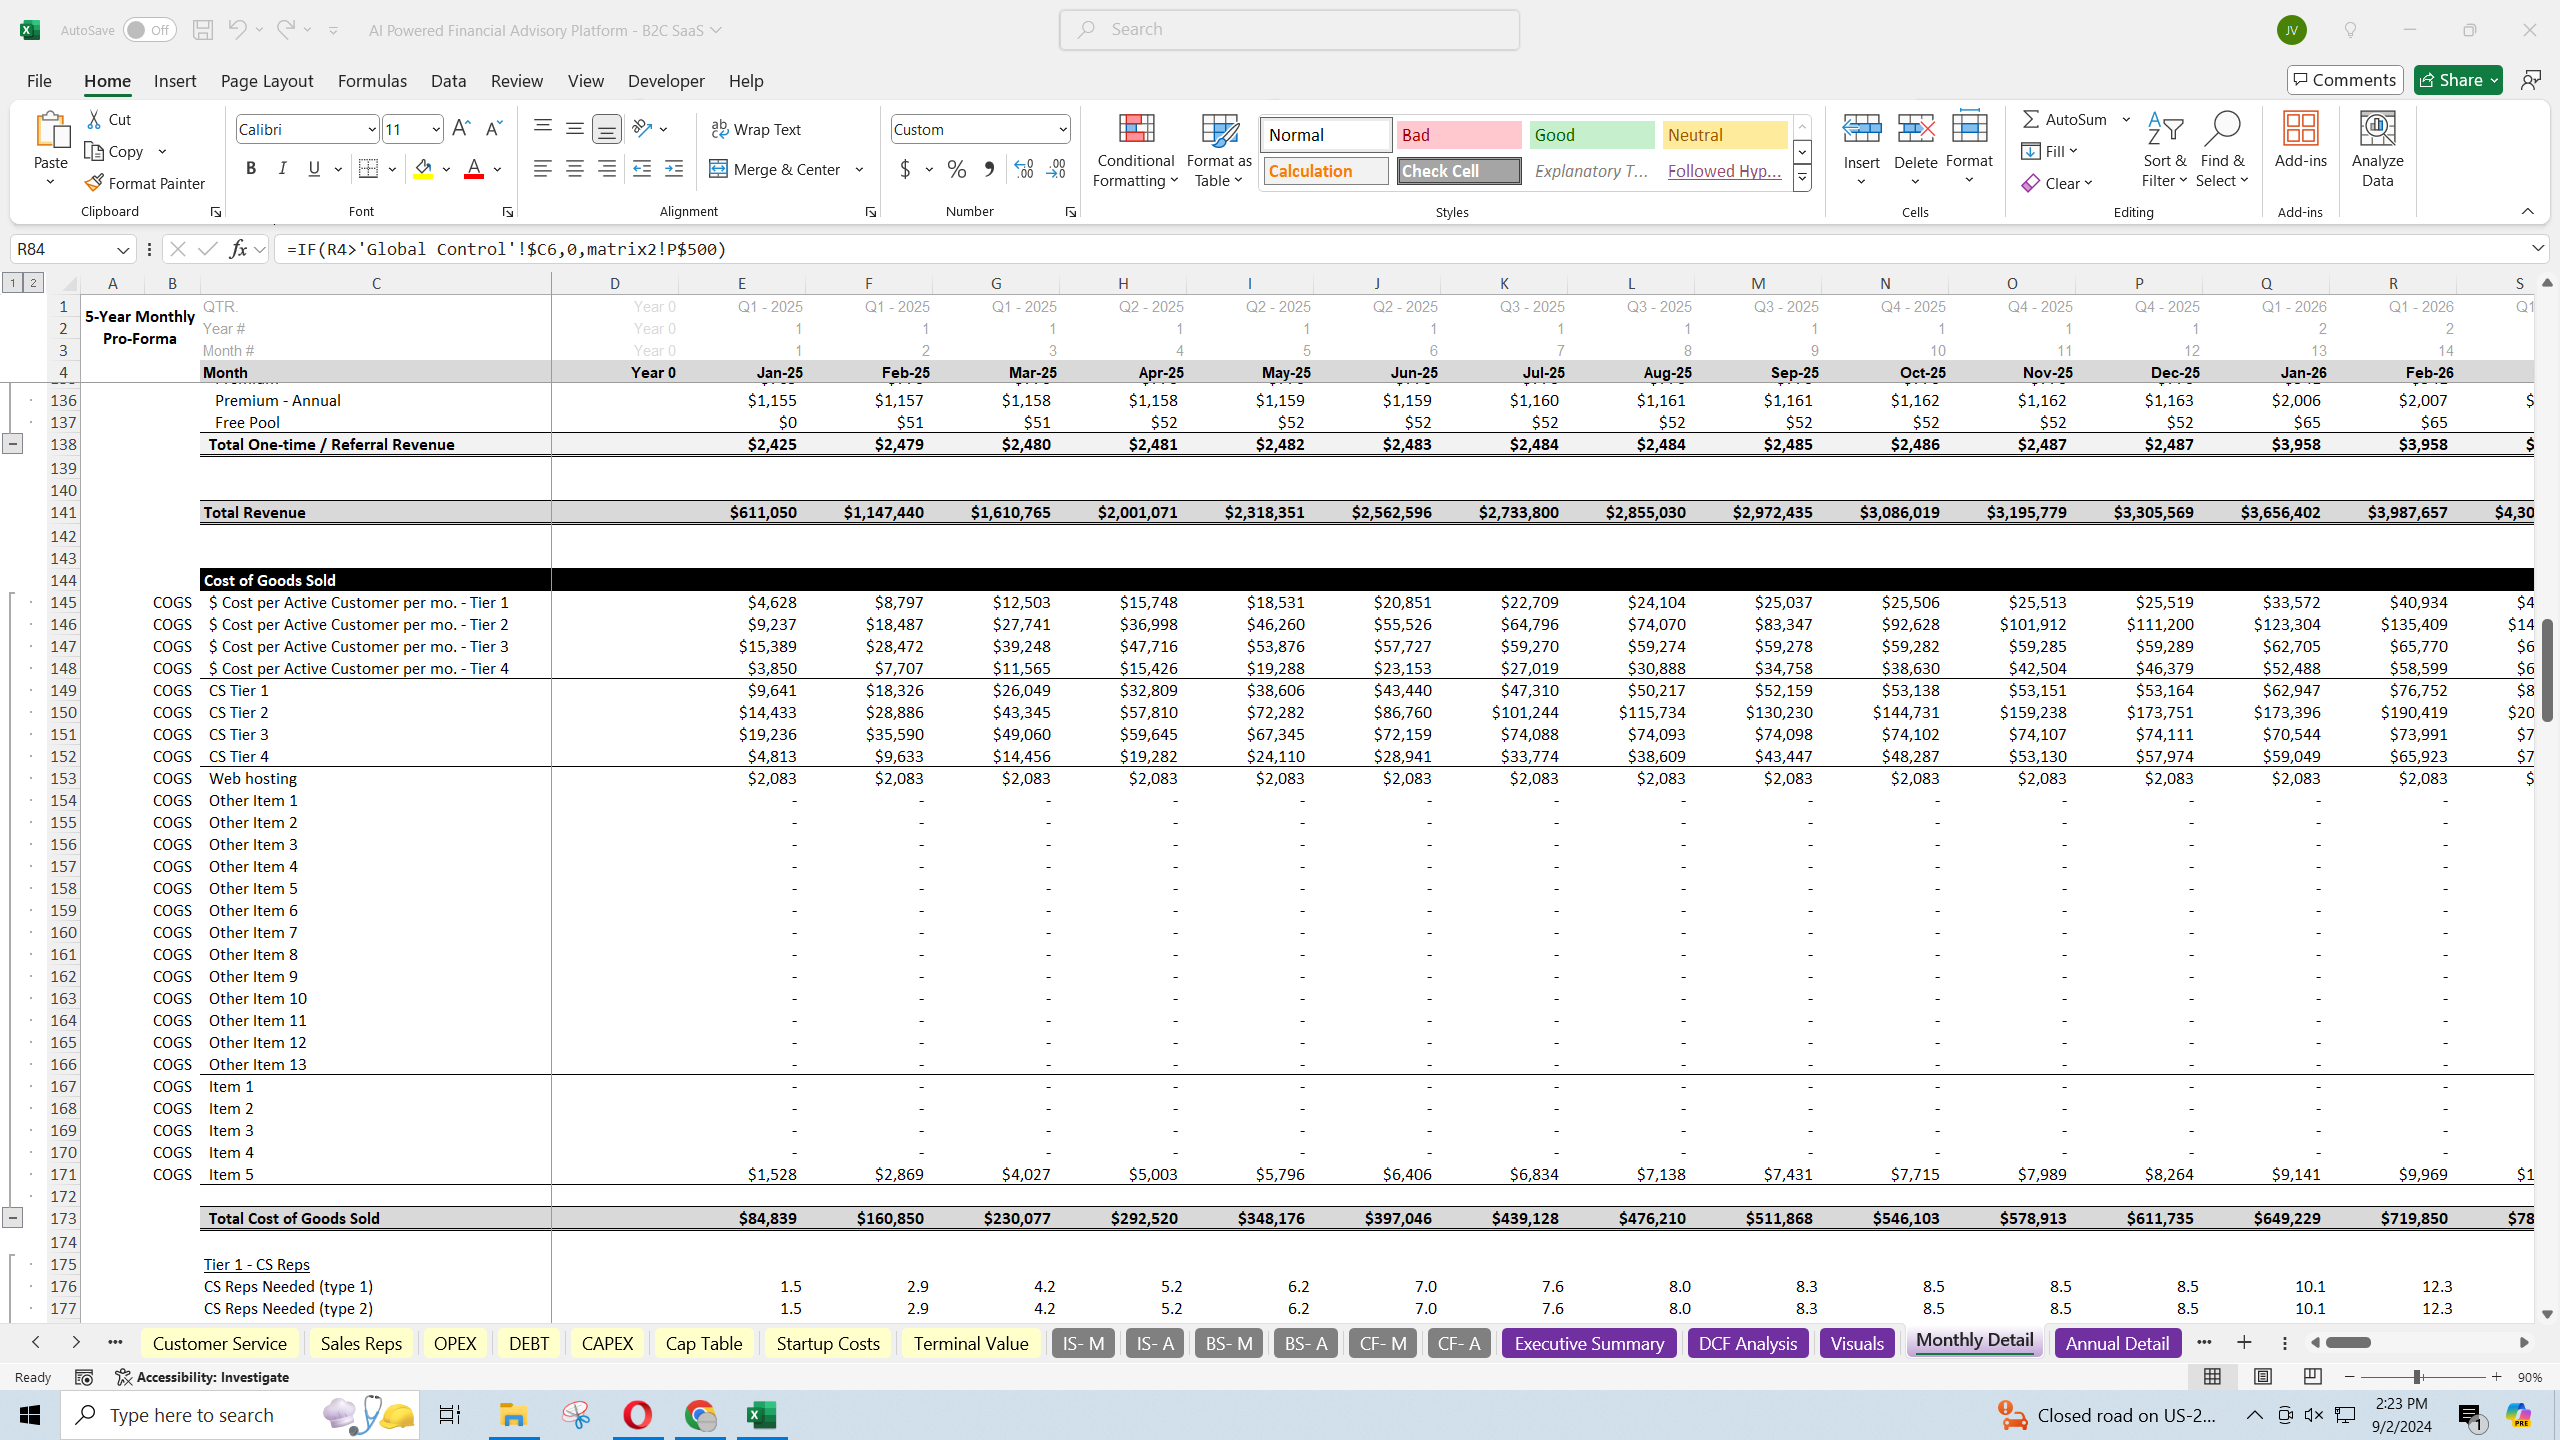Image resolution: width=2560 pixels, height=1440 pixels.
Task: Open the font size dropdown
Action: coord(436,129)
